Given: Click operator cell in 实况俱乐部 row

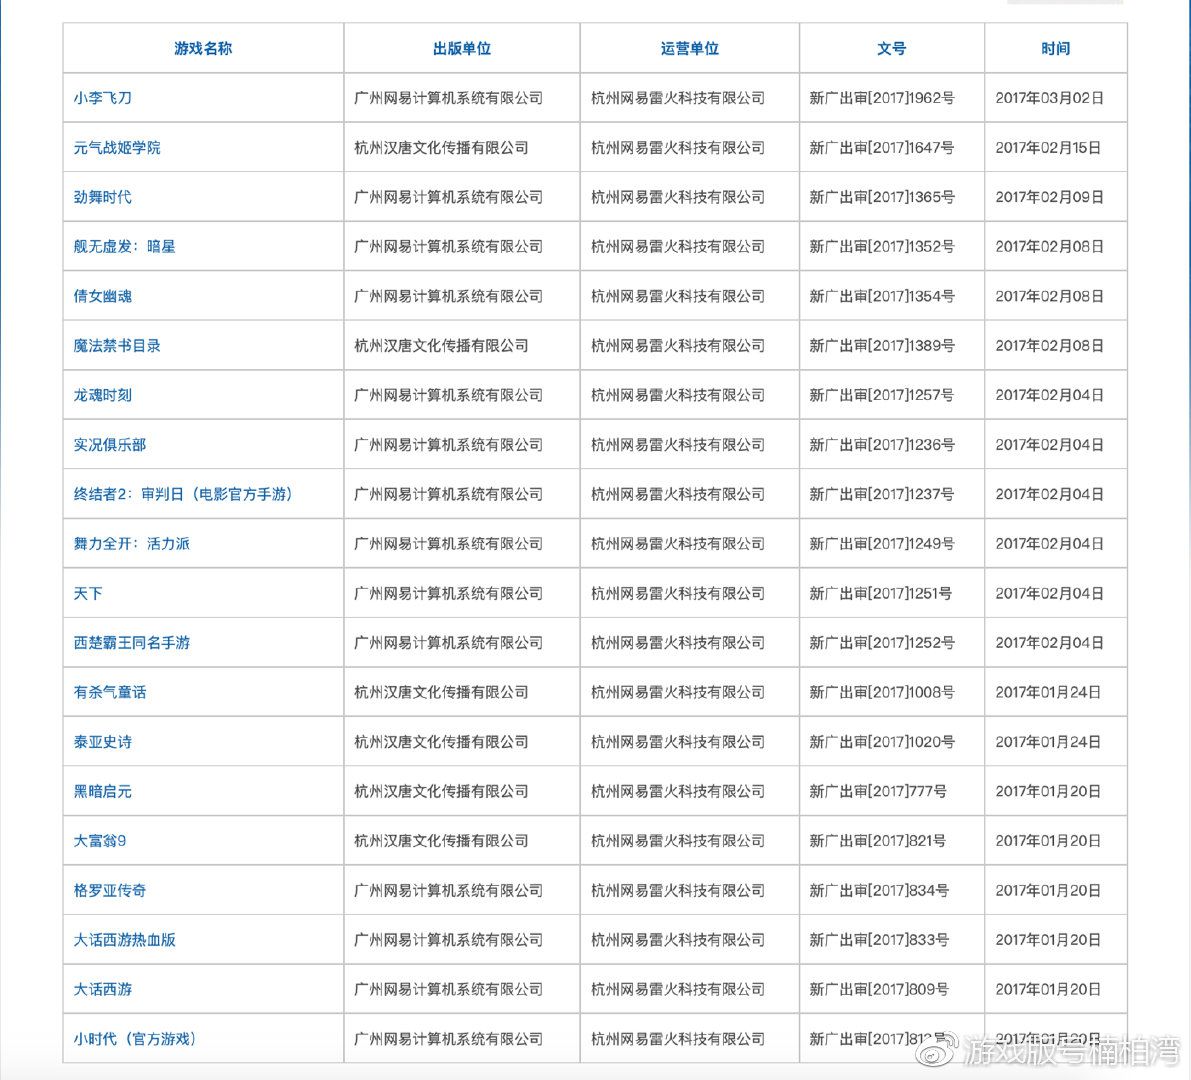Looking at the screenshot, I should coord(690,444).
